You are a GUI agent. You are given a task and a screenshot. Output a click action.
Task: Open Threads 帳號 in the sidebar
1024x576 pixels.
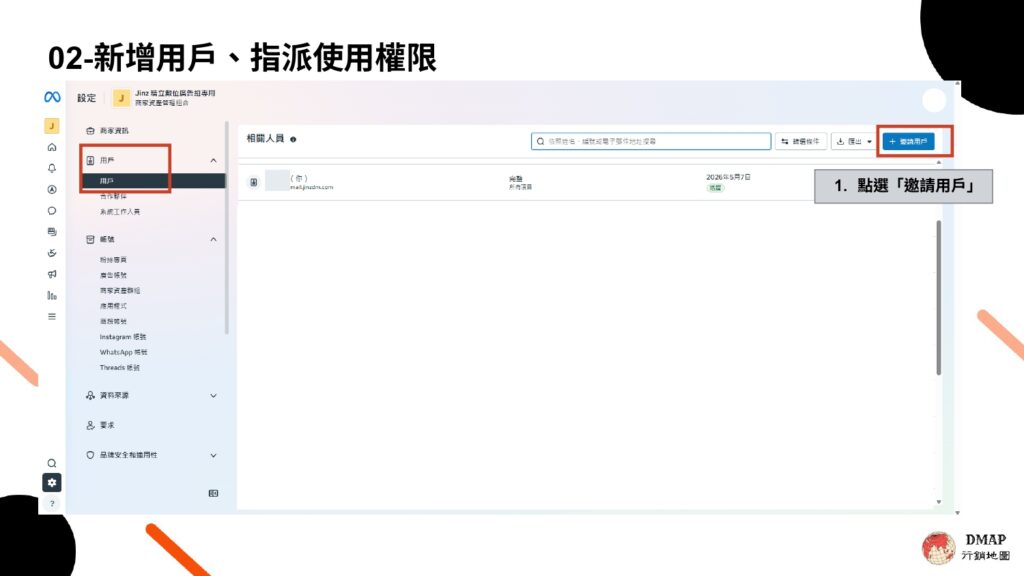point(120,368)
